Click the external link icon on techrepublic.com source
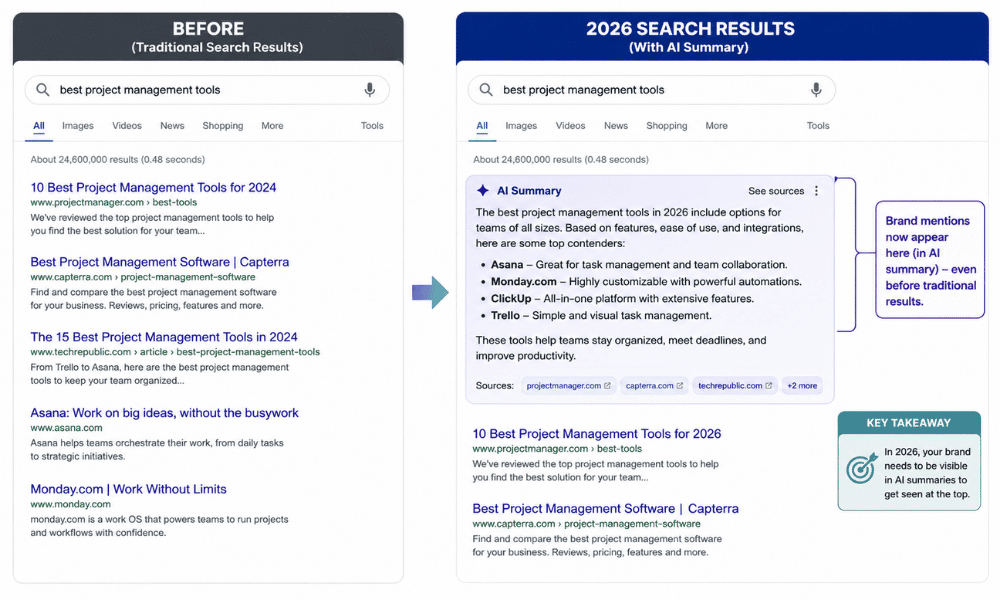 coord(768,386)
